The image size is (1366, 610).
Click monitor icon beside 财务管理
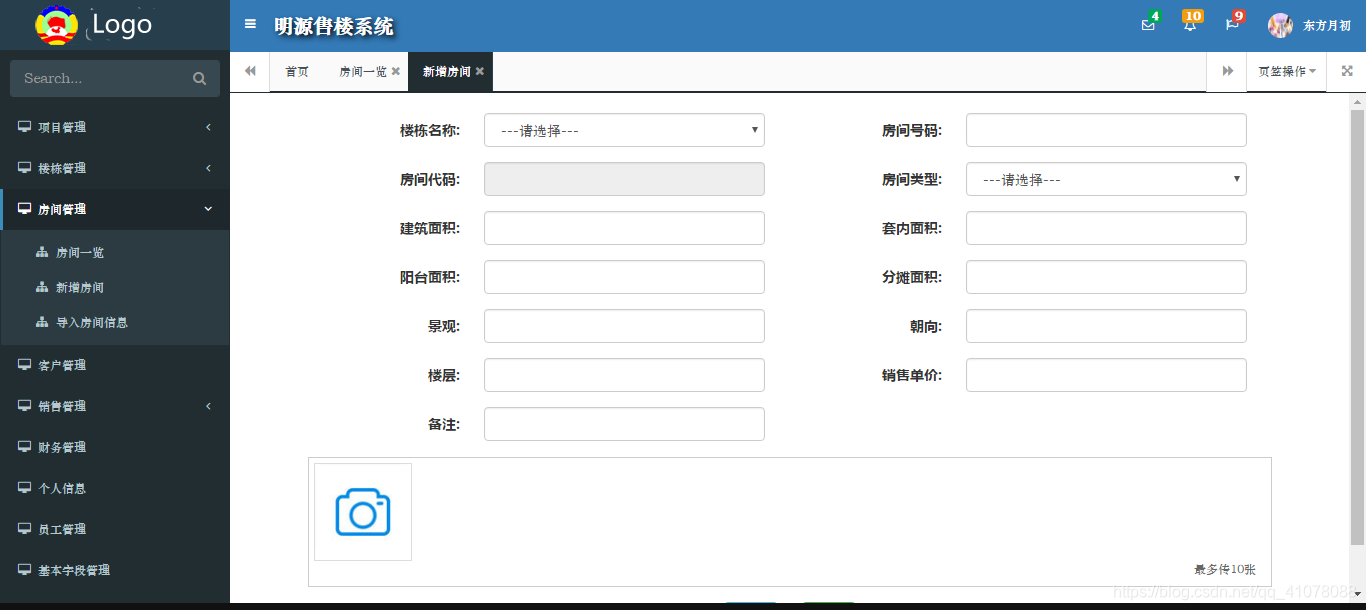pos(24,447)
